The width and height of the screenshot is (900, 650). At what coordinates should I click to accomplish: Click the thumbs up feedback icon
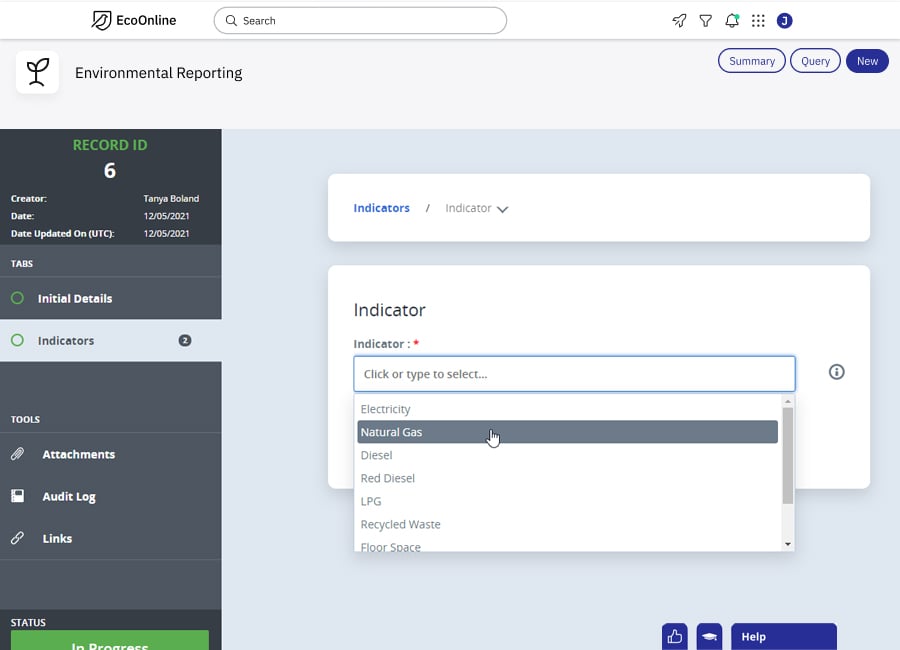[674, 636]
